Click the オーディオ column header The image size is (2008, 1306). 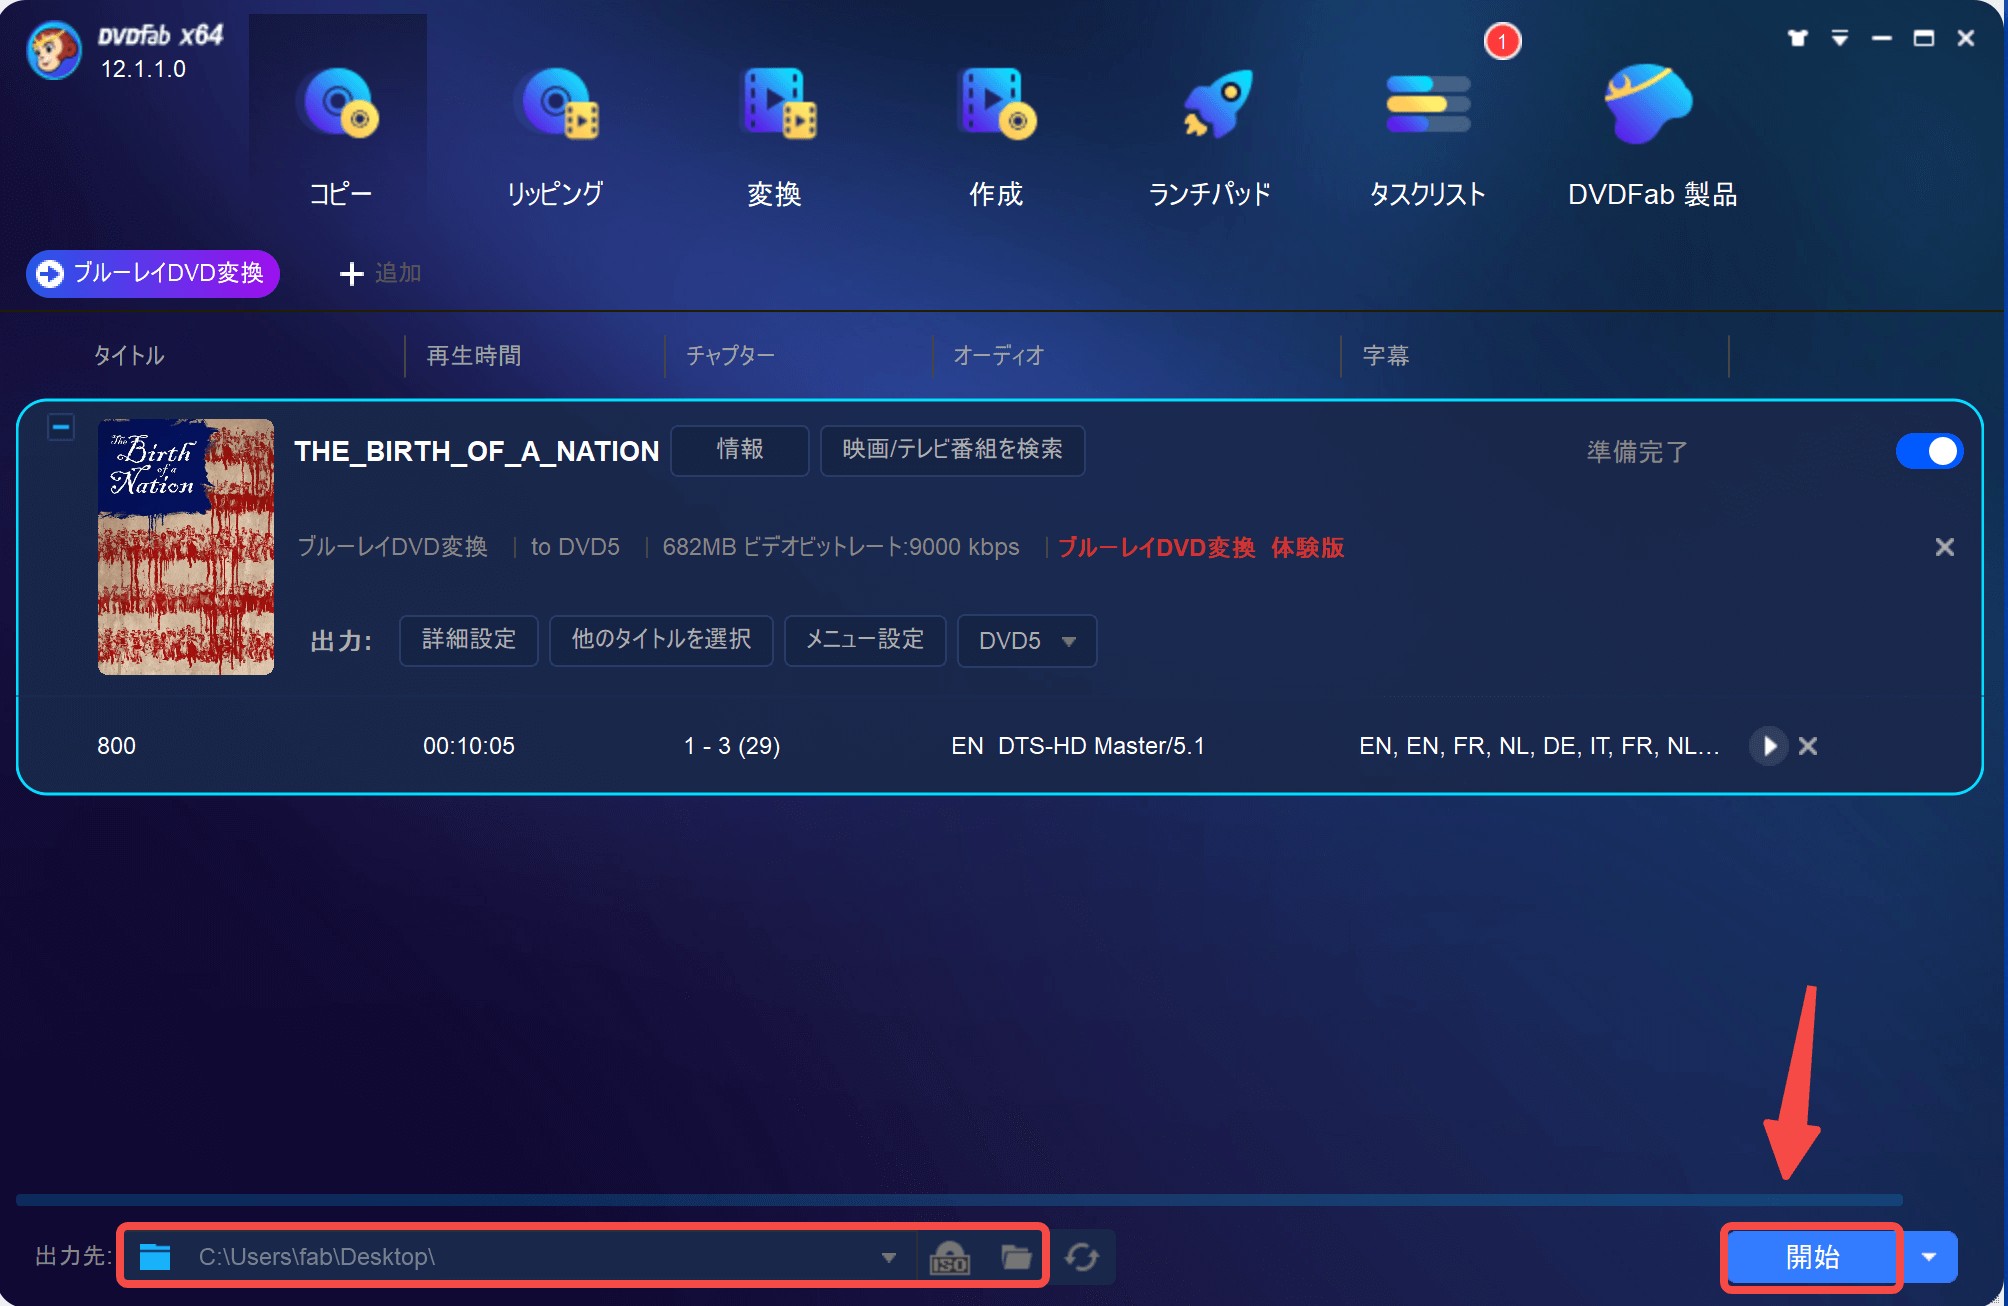(x=999, y=356)
